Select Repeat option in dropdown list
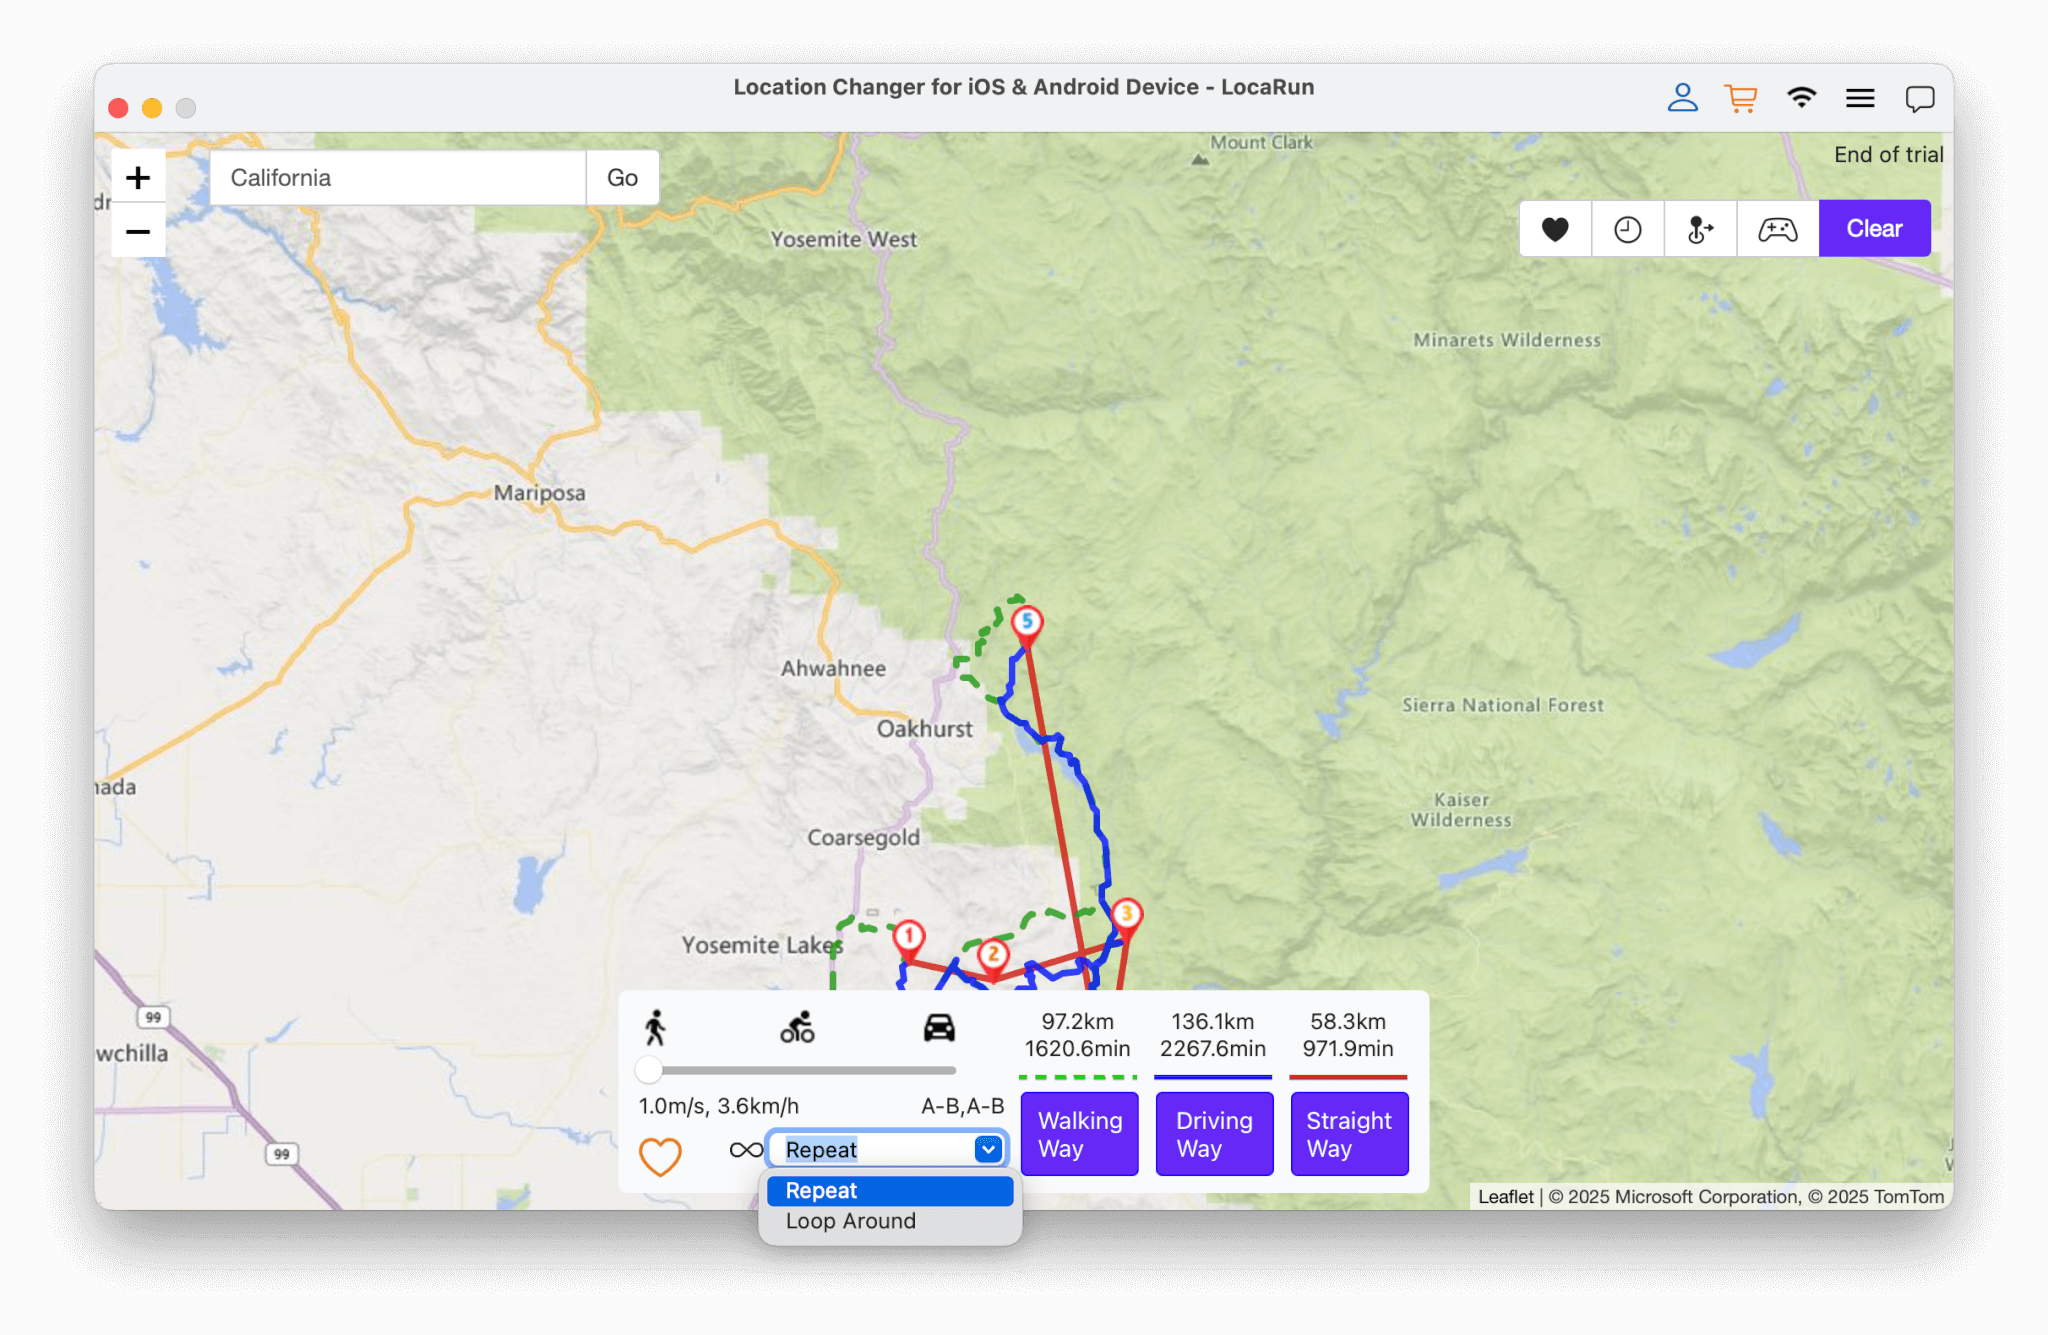Screen dimensions: 2048x1335 pos(890,1191)
